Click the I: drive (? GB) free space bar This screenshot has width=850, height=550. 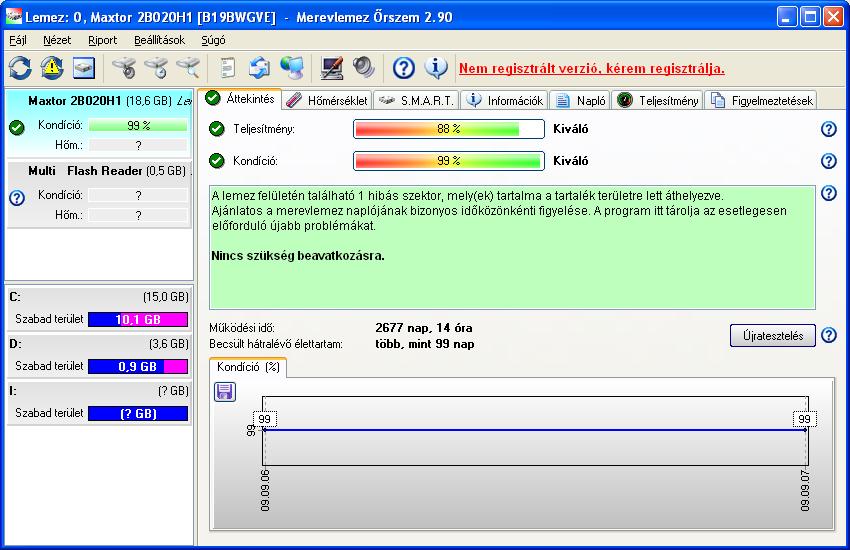pos(138,413)
